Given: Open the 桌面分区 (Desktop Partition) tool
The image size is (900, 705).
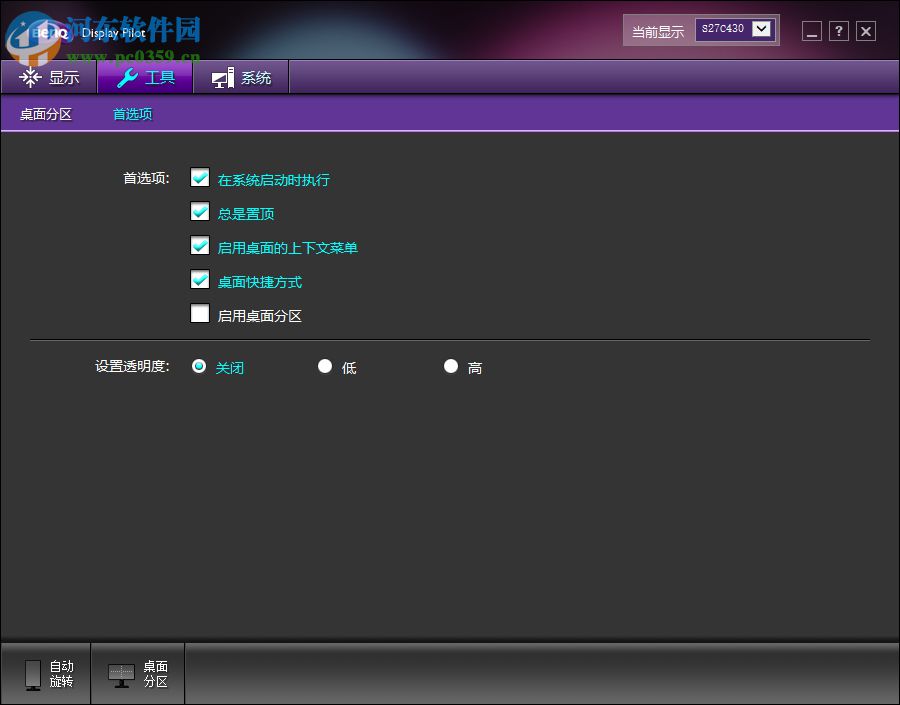Looking at the screenshot, I should tap(137, 673).
